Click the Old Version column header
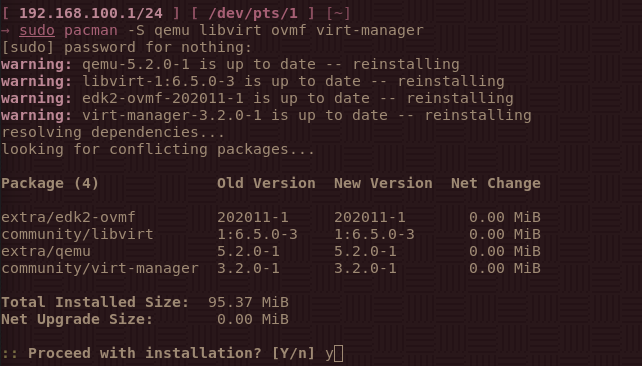This screenshot has width=642, height=366. (266, 183)
